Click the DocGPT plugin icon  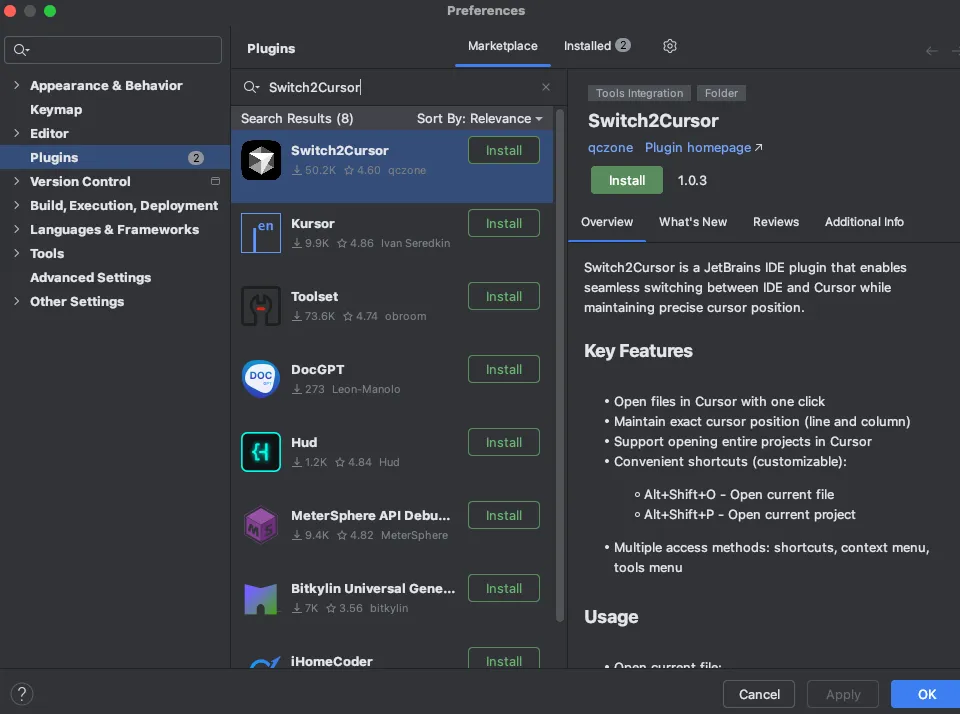(261, 379)
